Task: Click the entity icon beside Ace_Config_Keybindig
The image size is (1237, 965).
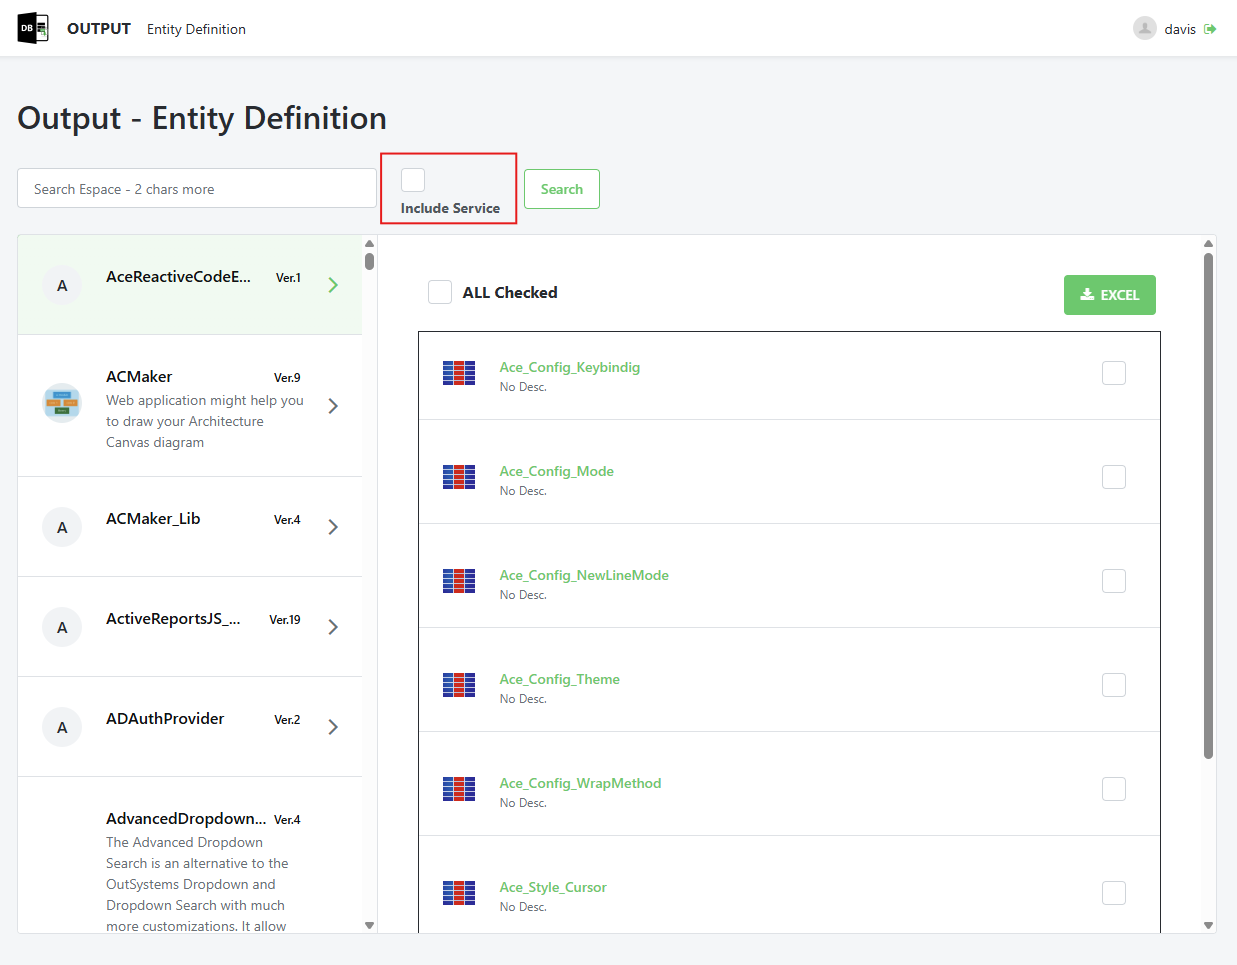Action: click(x=459, y=373)
